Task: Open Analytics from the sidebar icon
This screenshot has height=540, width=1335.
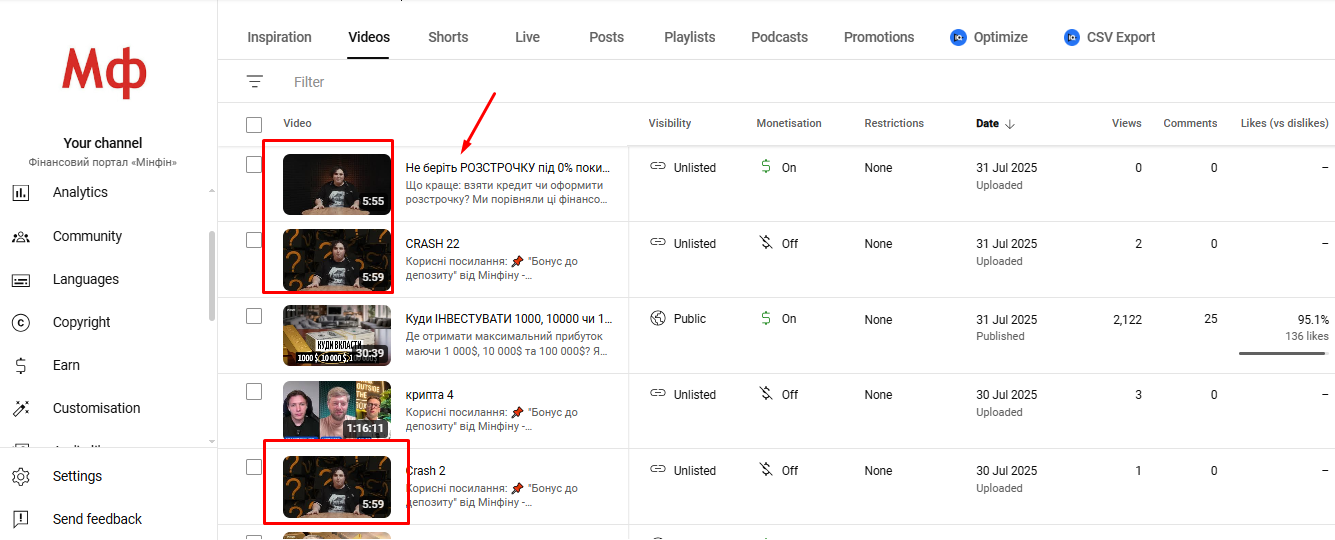Action: tap(20, 193)
